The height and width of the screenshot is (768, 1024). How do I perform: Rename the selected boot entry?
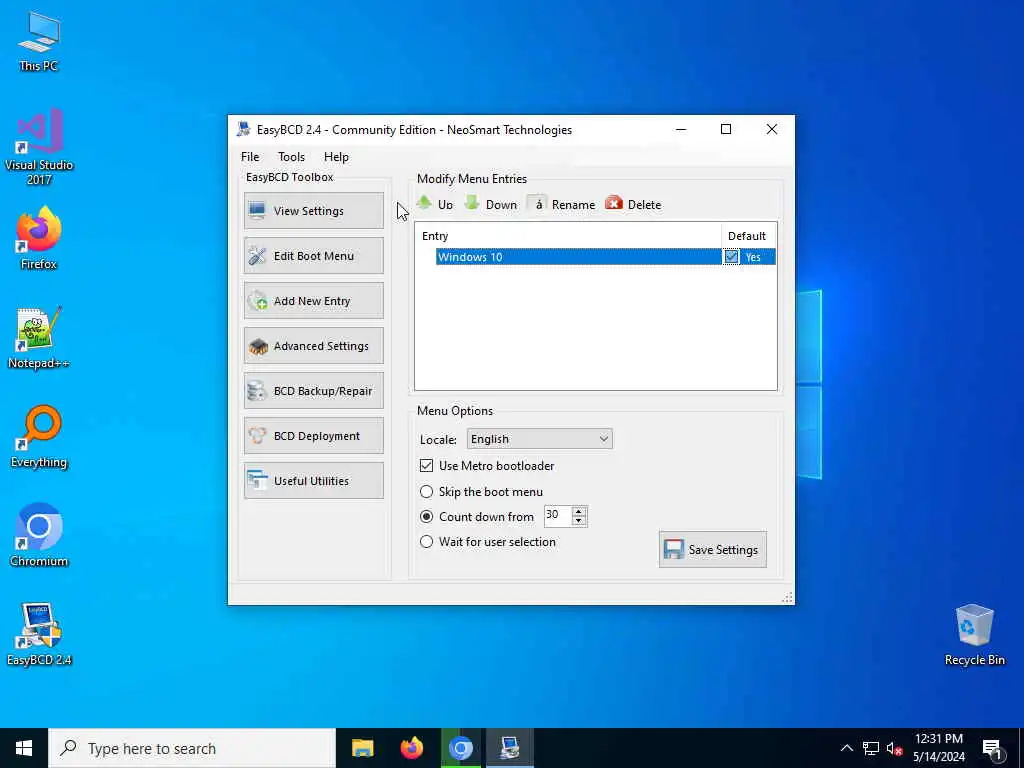pos(562,204)
